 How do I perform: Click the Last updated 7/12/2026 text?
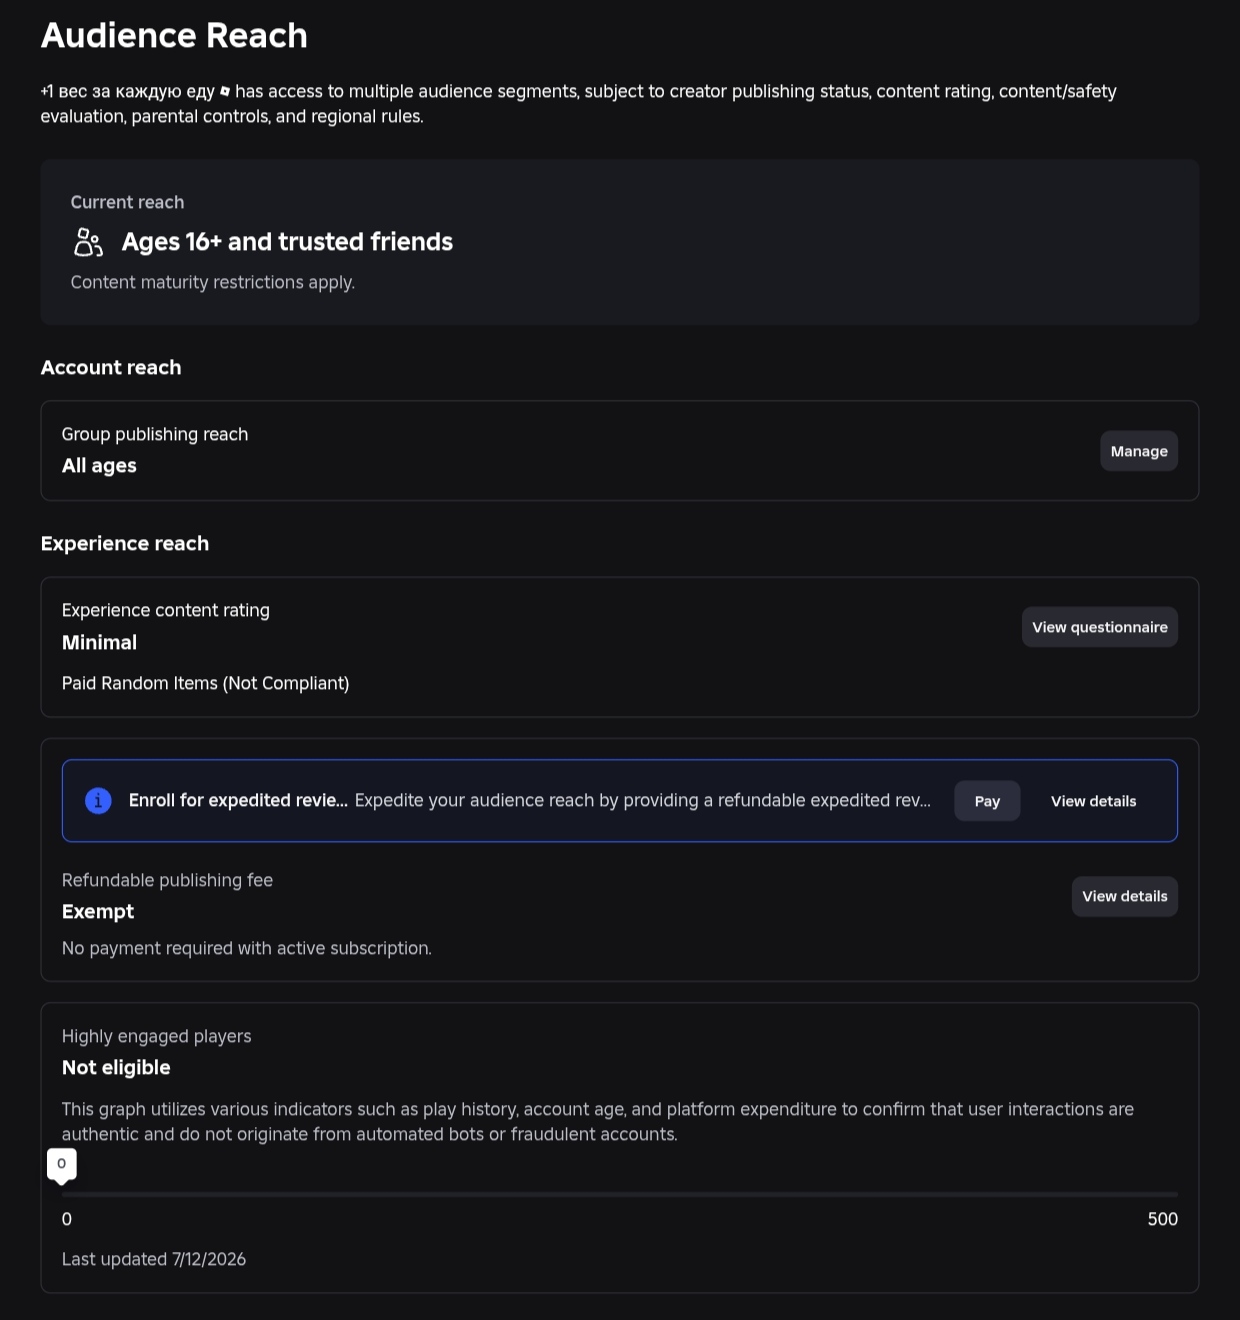pyautogui.click(x=154, y=1260)
